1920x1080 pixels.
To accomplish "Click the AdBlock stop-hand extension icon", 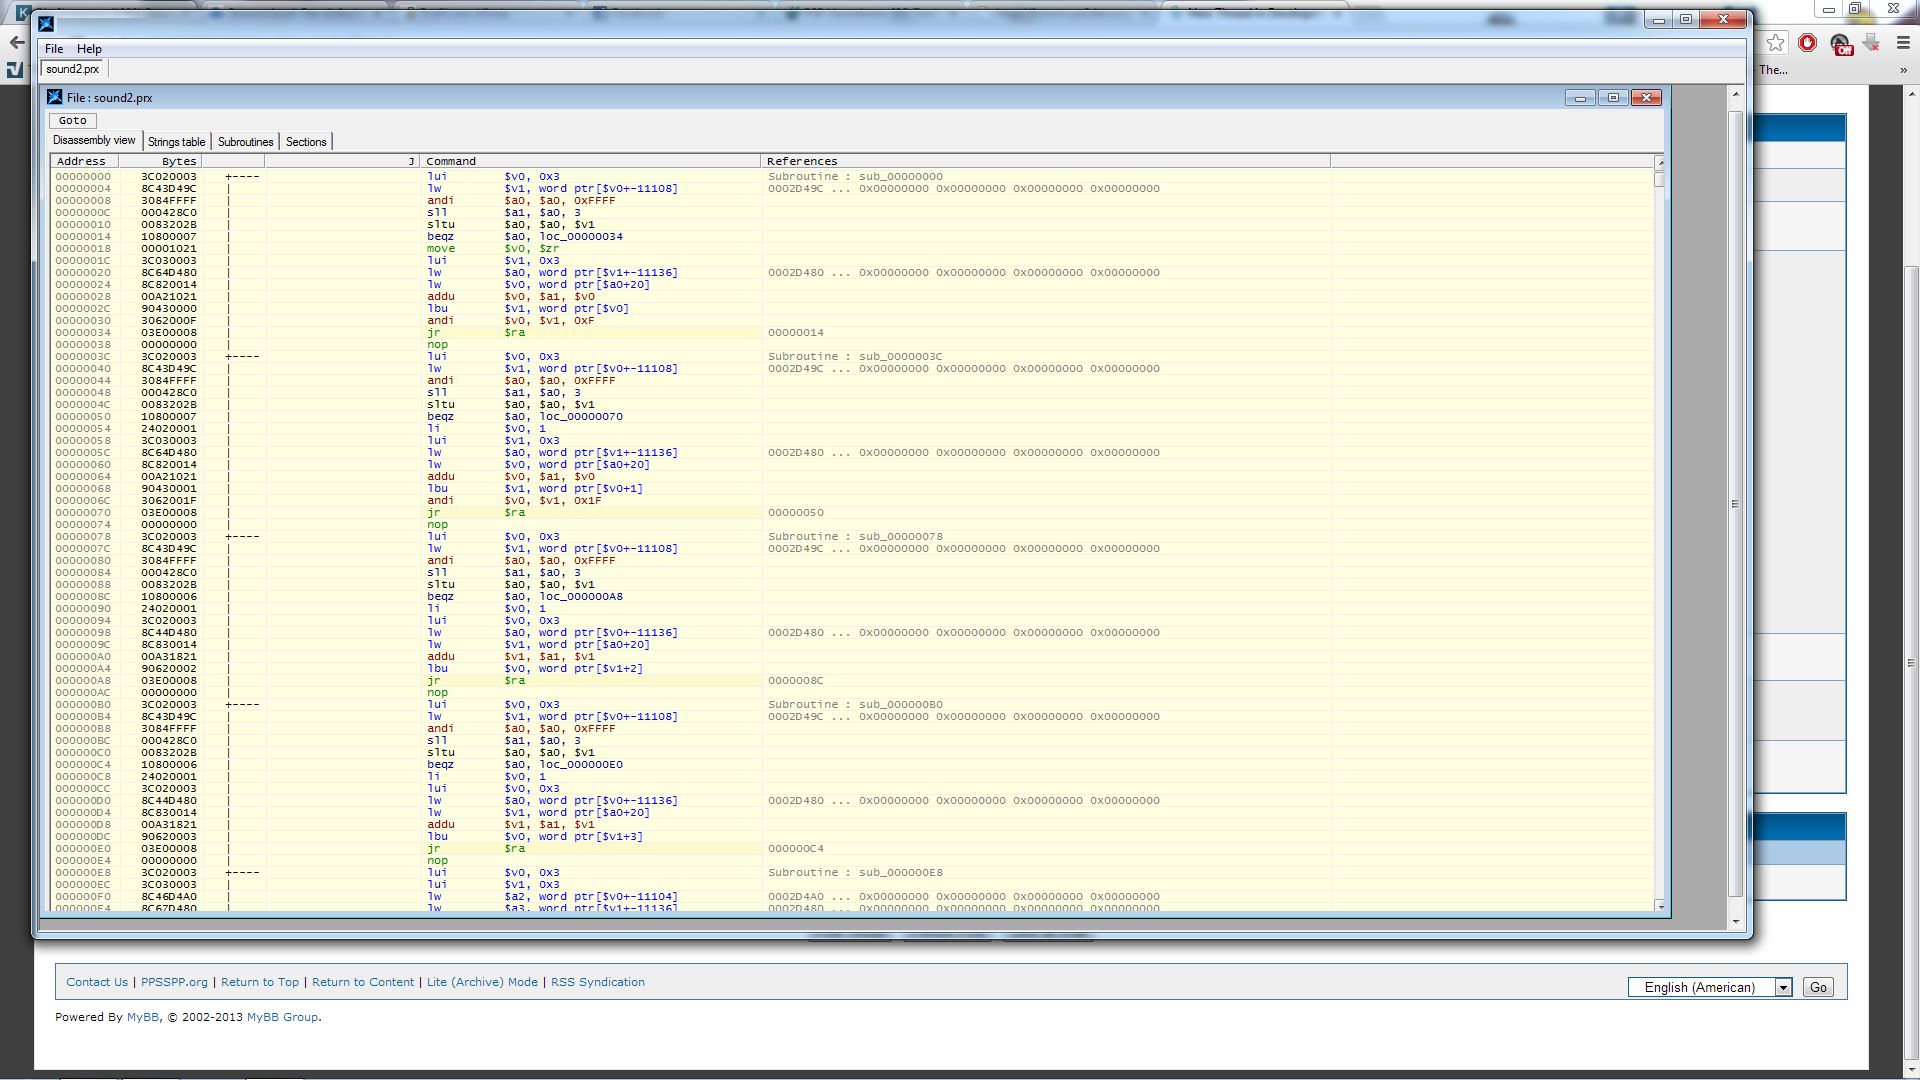I will tap(1807, 42).
